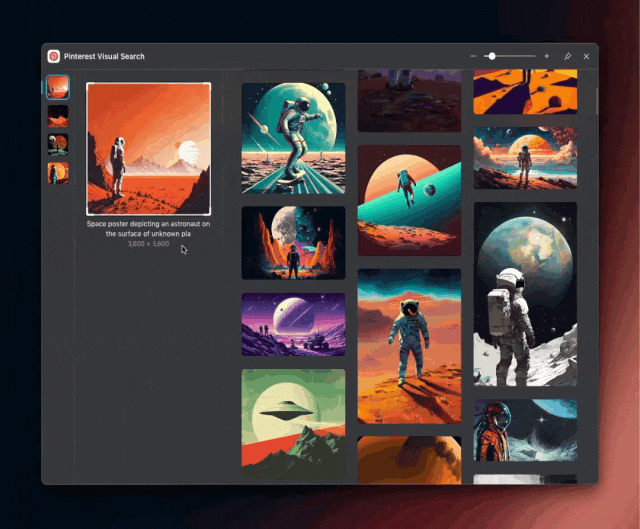Image resolution: width=640 pixels, height=529 pixels.
Task: Open the green UFO over mountains result
Action: coord(293,424)
